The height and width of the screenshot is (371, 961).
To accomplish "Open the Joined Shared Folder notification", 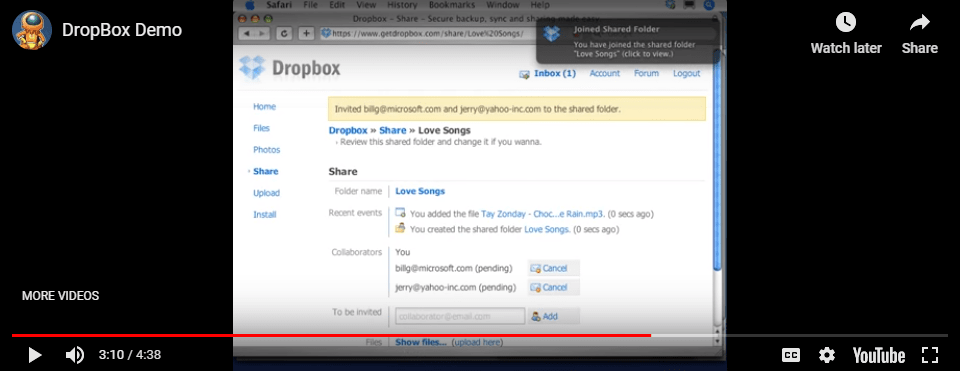I will pos(627,41).
